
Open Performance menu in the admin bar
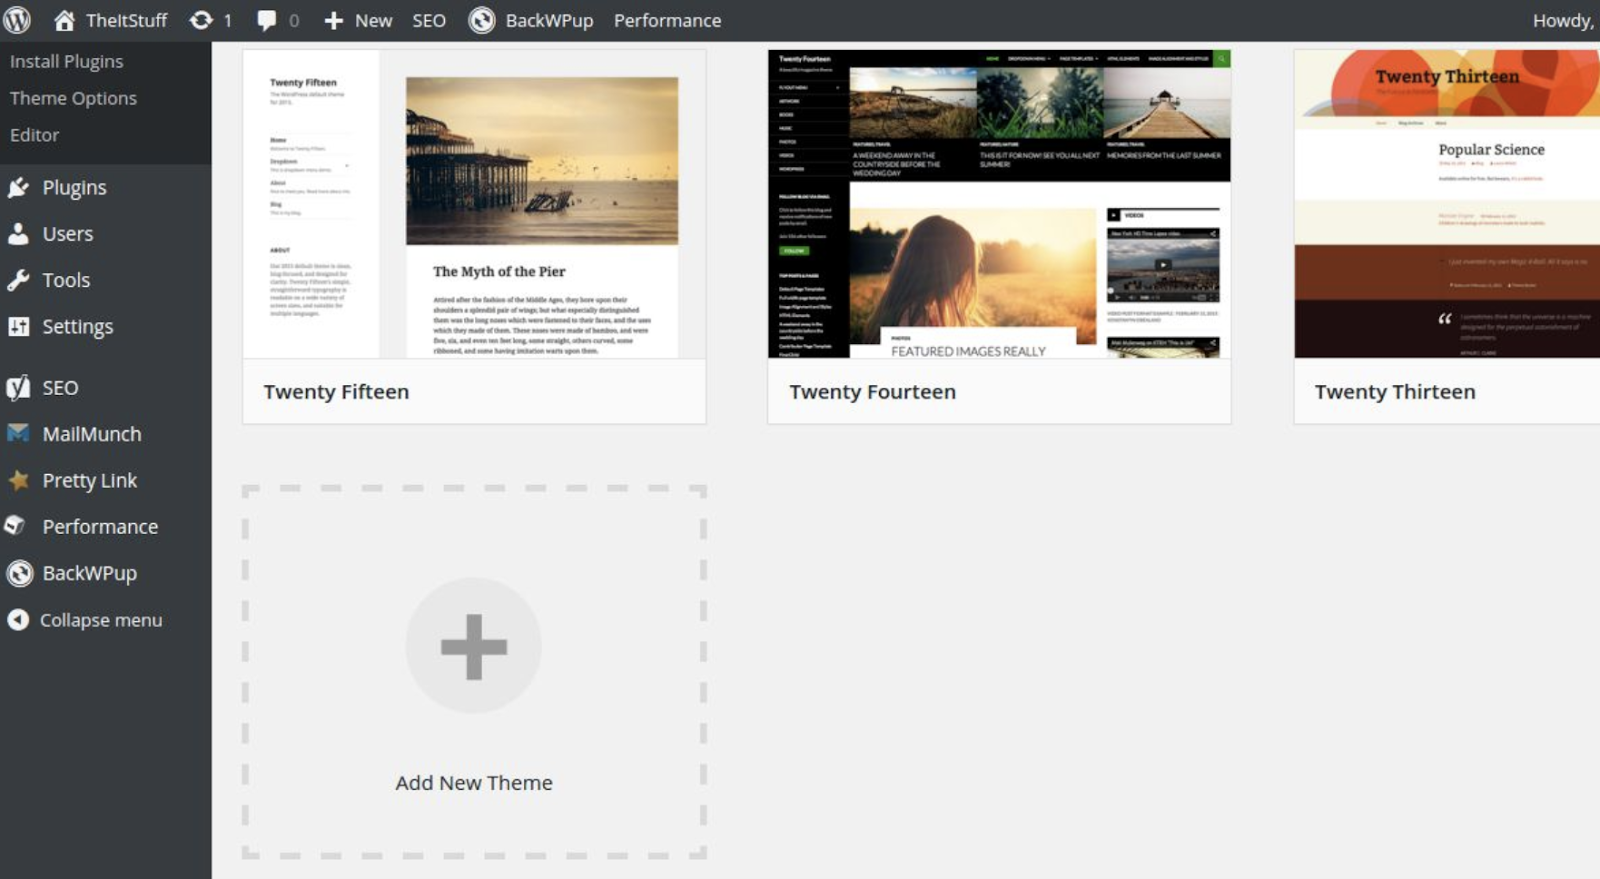point(667,20)
